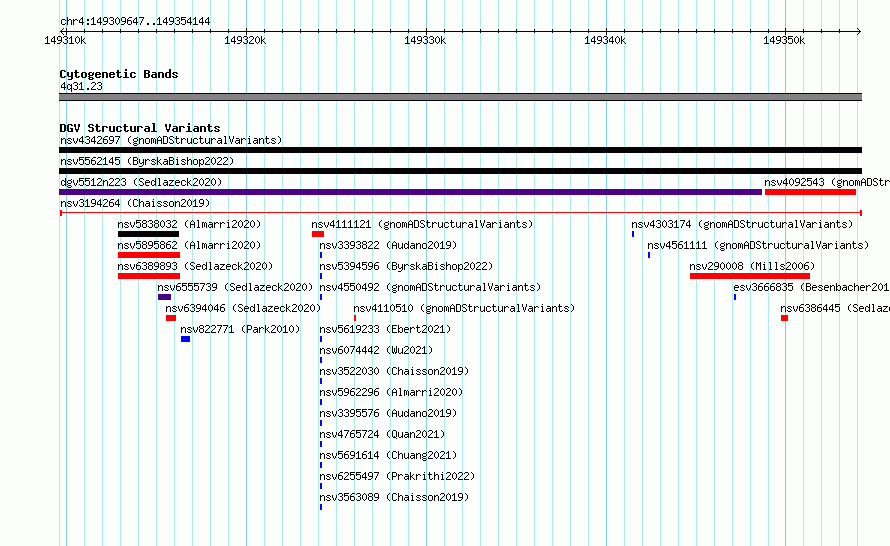Select nsv4550492 gnomAD variant label
This screenshot has width=890, height=546.
(430, 287)
